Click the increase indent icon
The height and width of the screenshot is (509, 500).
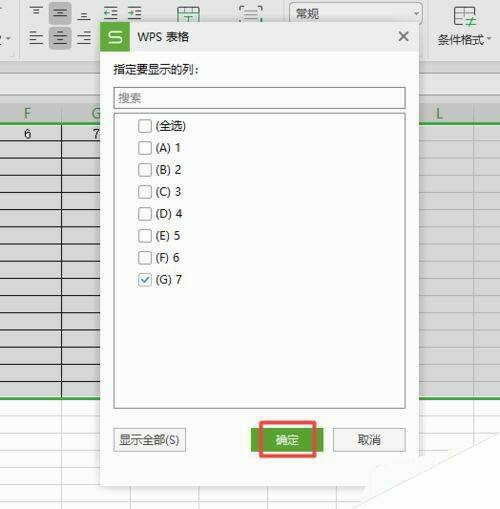coord(134,13)
